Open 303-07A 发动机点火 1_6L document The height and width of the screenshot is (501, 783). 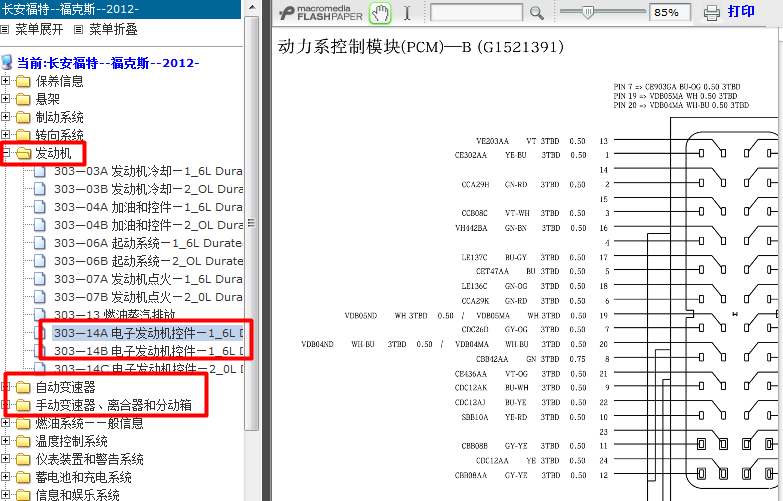click(x=148, y=279)
